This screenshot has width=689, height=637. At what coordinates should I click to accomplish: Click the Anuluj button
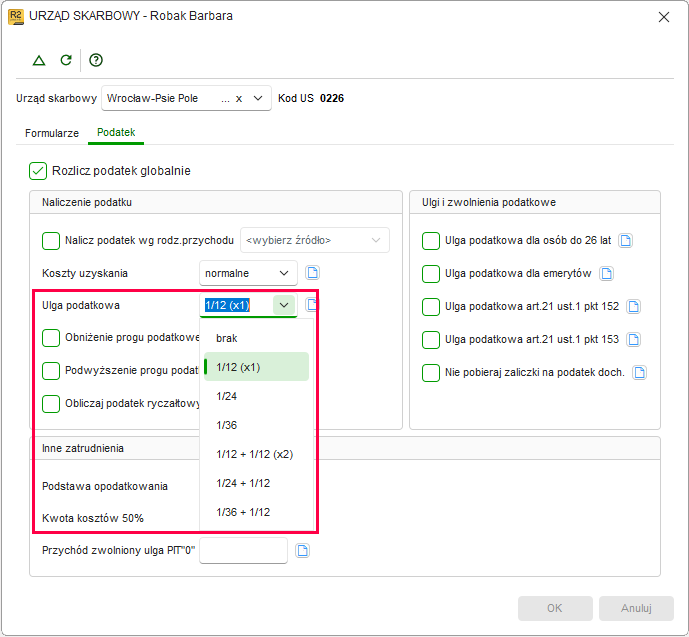click(x=636, y=608)
